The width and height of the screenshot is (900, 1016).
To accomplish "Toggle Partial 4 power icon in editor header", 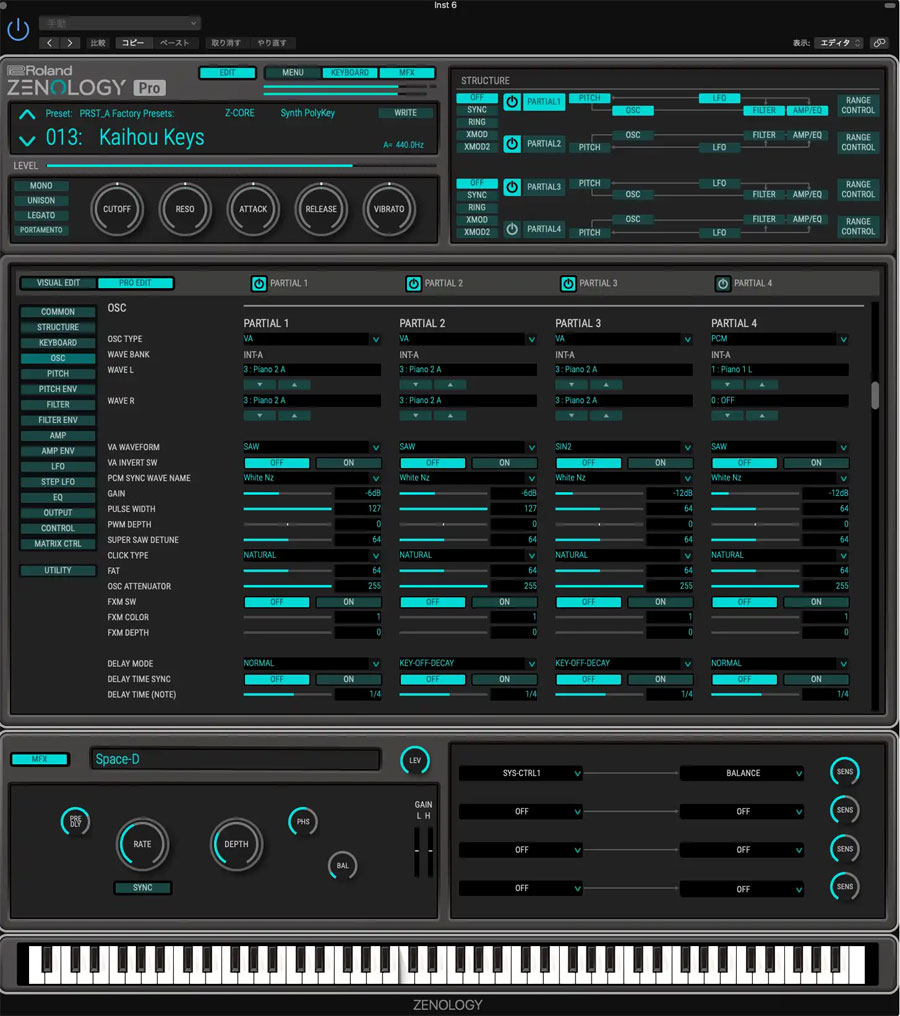I will click(722, 283).
